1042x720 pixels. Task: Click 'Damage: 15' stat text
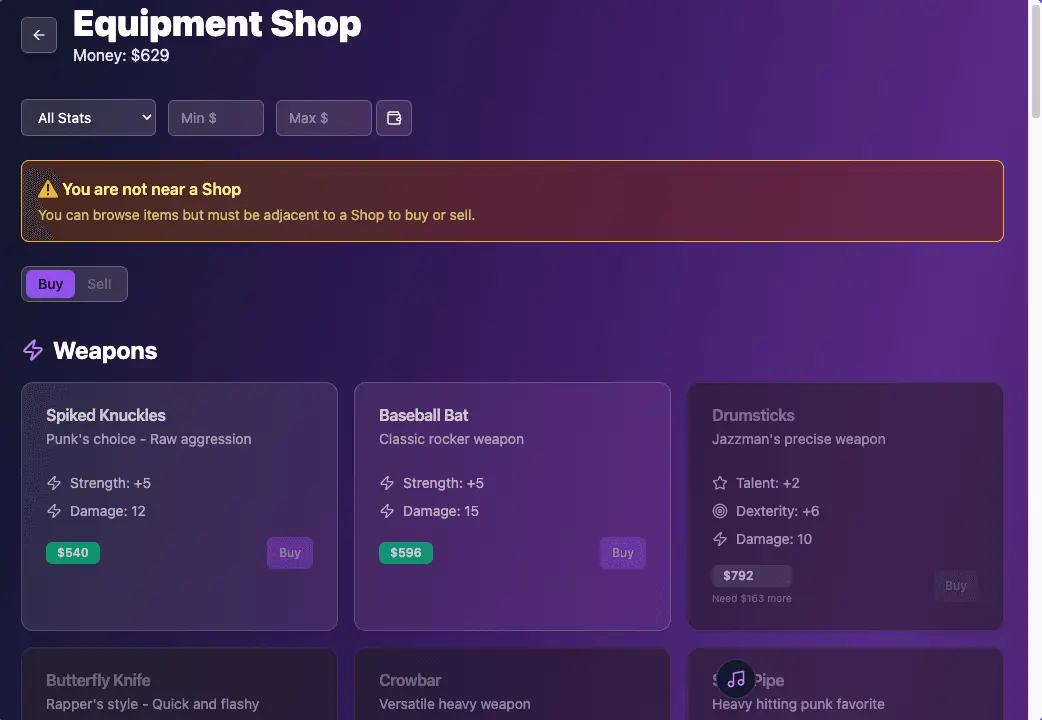[x=441, y=511]
